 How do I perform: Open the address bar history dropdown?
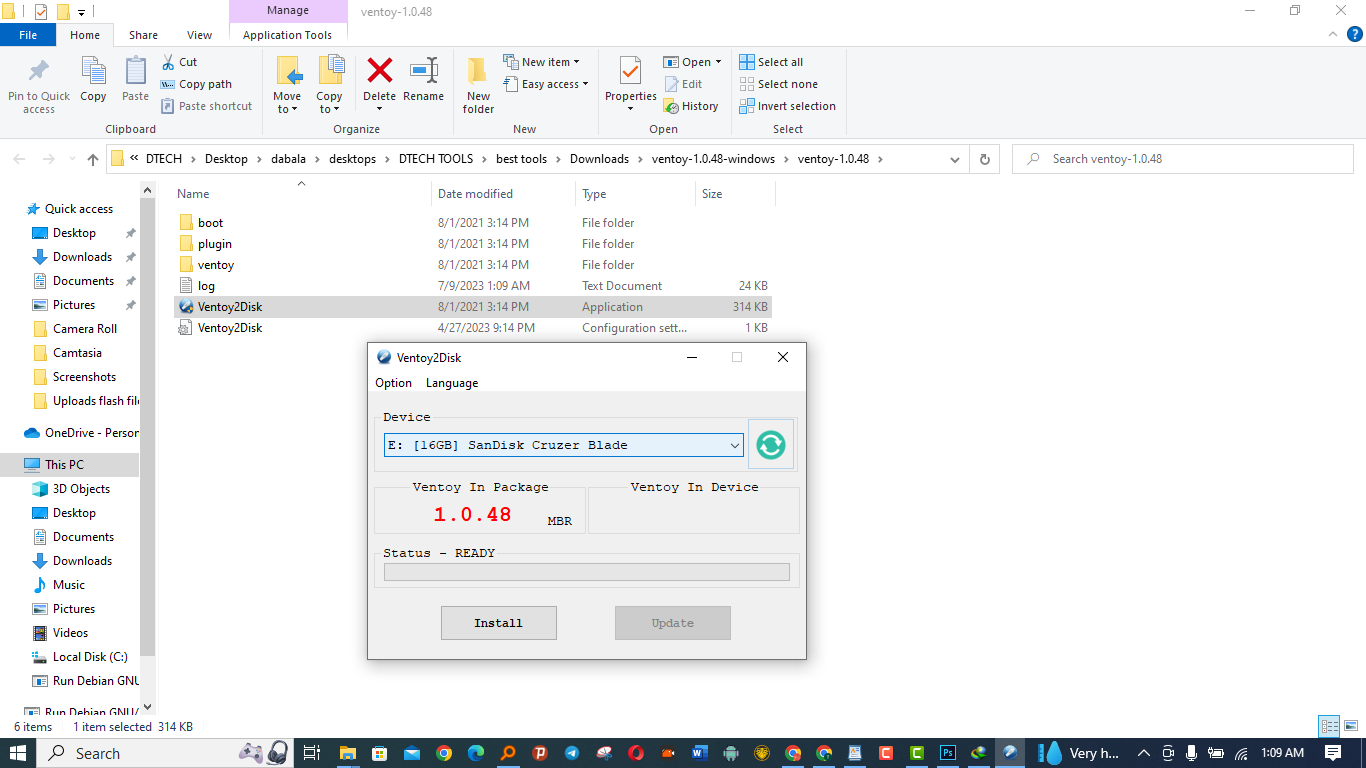[x=955, y=159]
